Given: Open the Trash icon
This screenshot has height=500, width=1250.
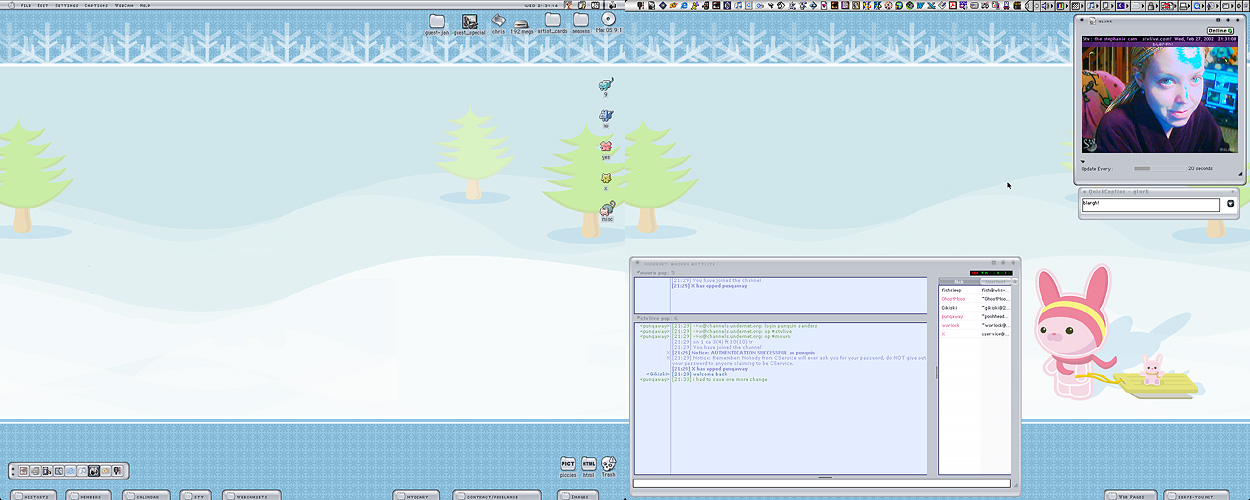Looking at the screenshot, I should click(609, 464).
